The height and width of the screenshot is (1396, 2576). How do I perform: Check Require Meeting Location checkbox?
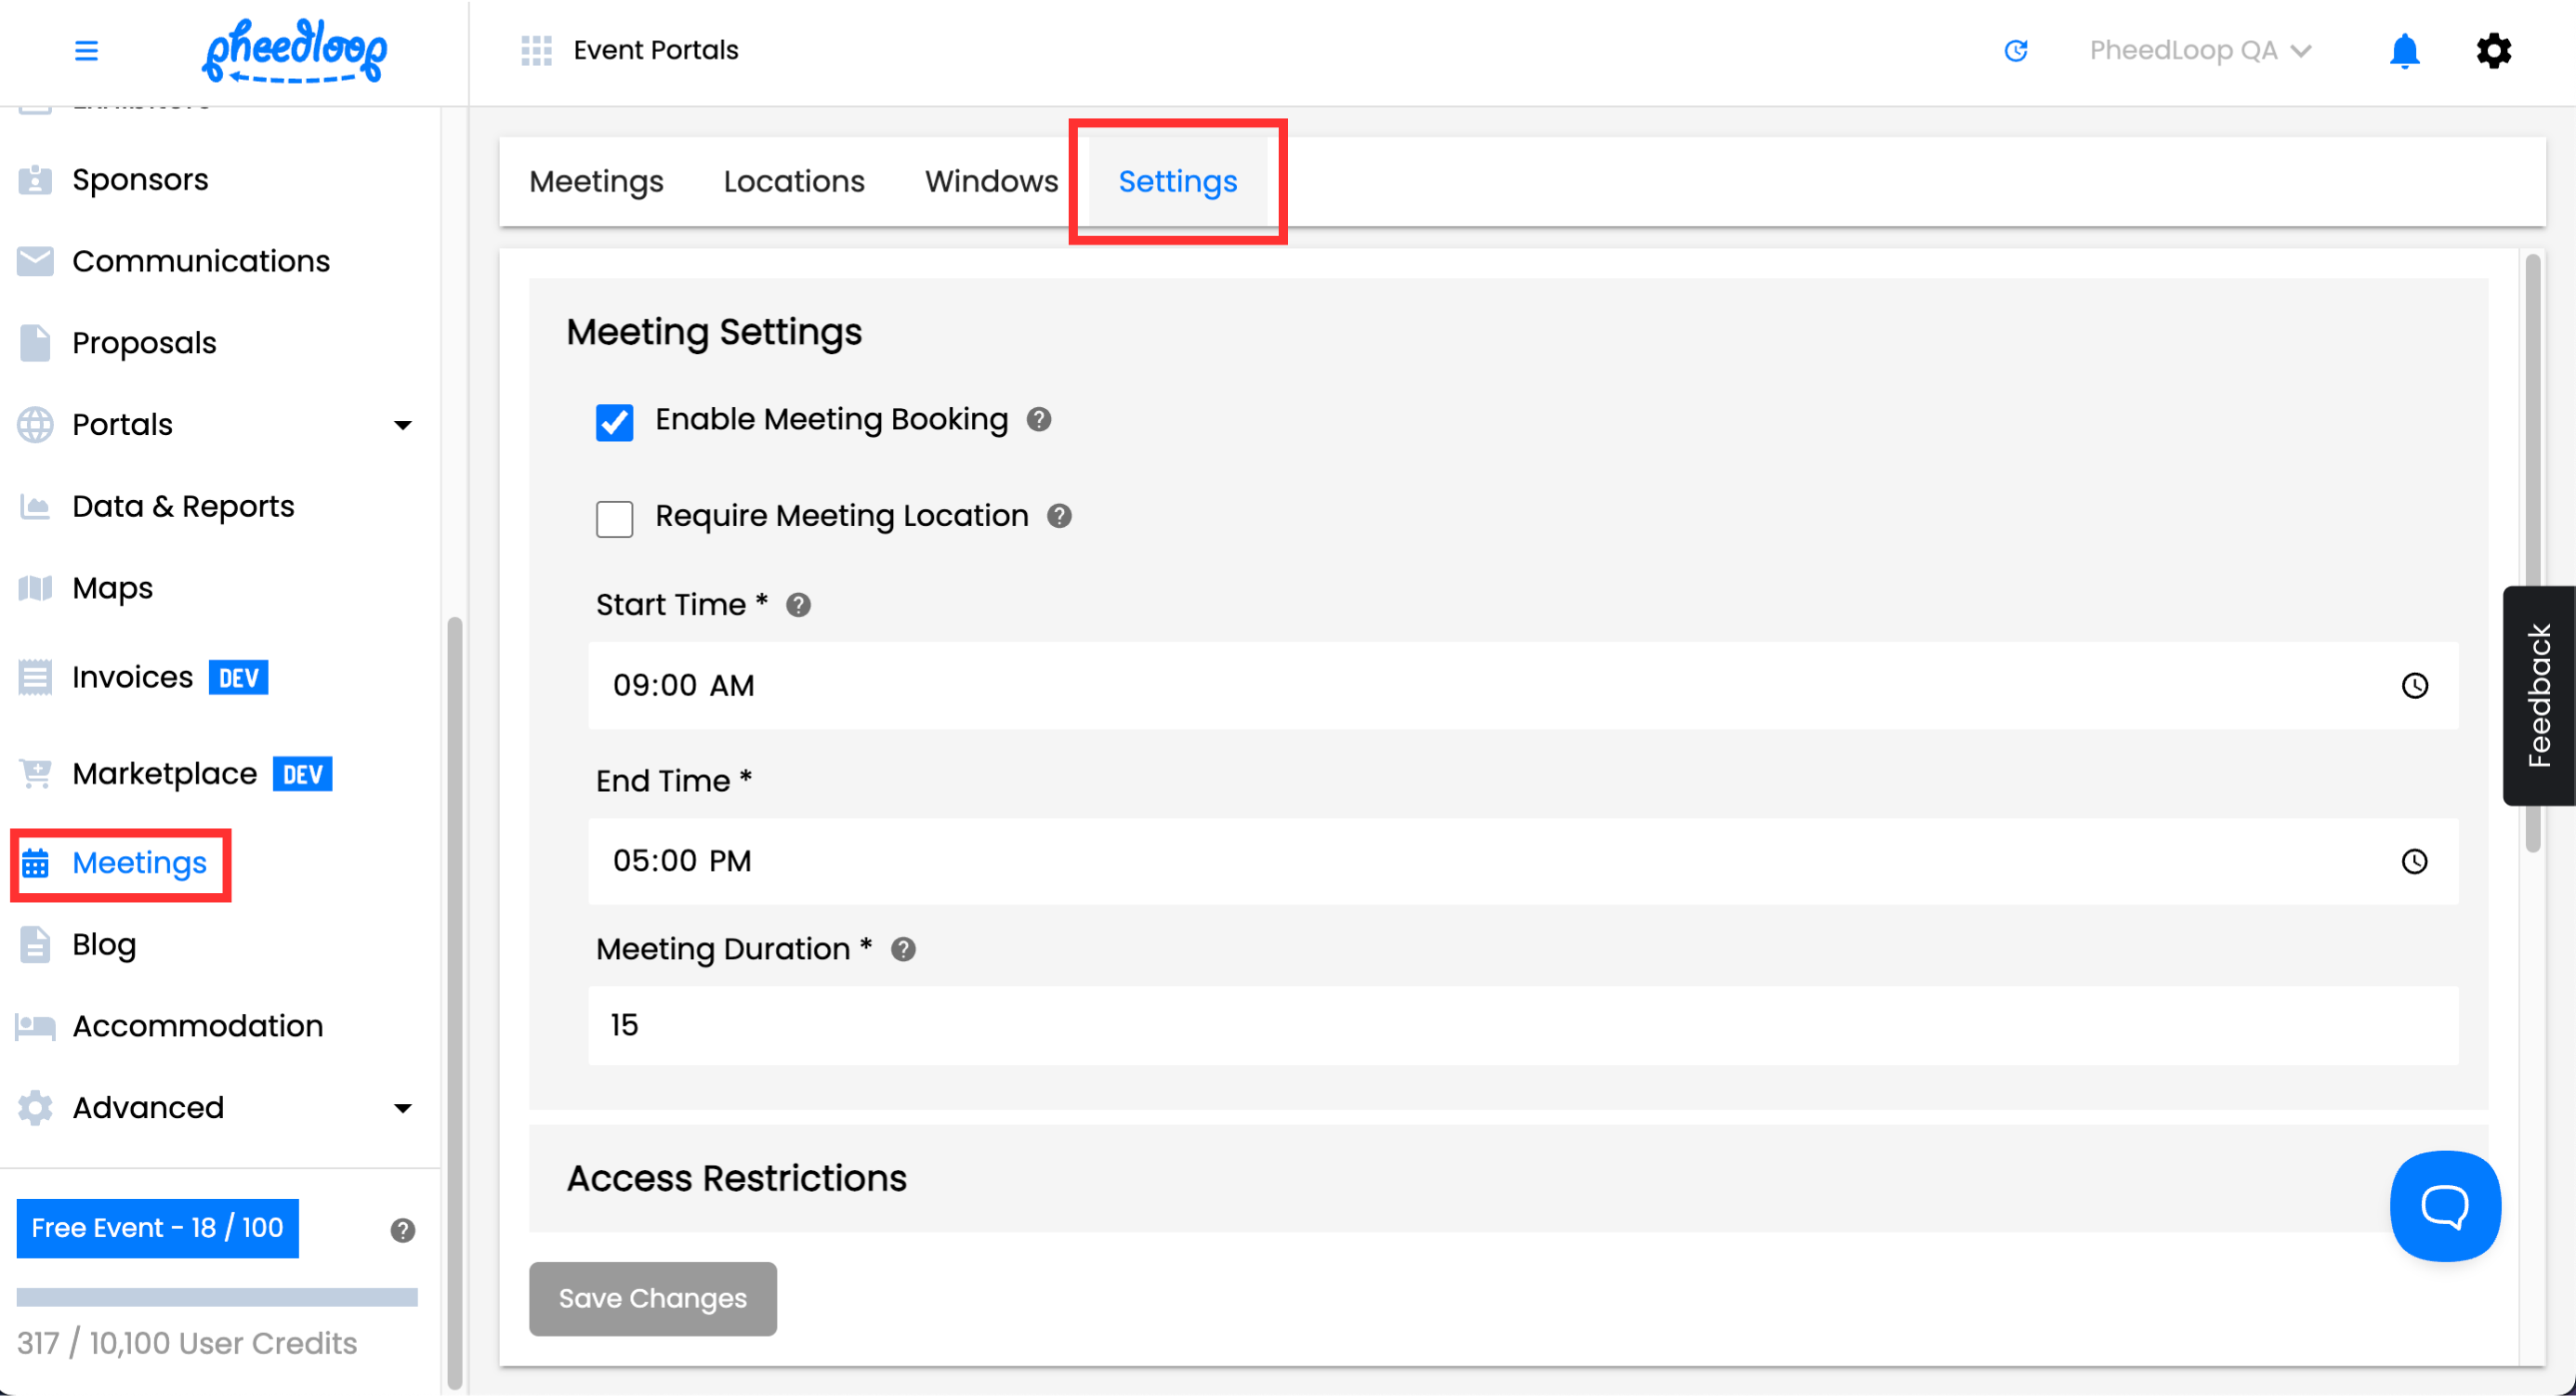pos(614,518)
